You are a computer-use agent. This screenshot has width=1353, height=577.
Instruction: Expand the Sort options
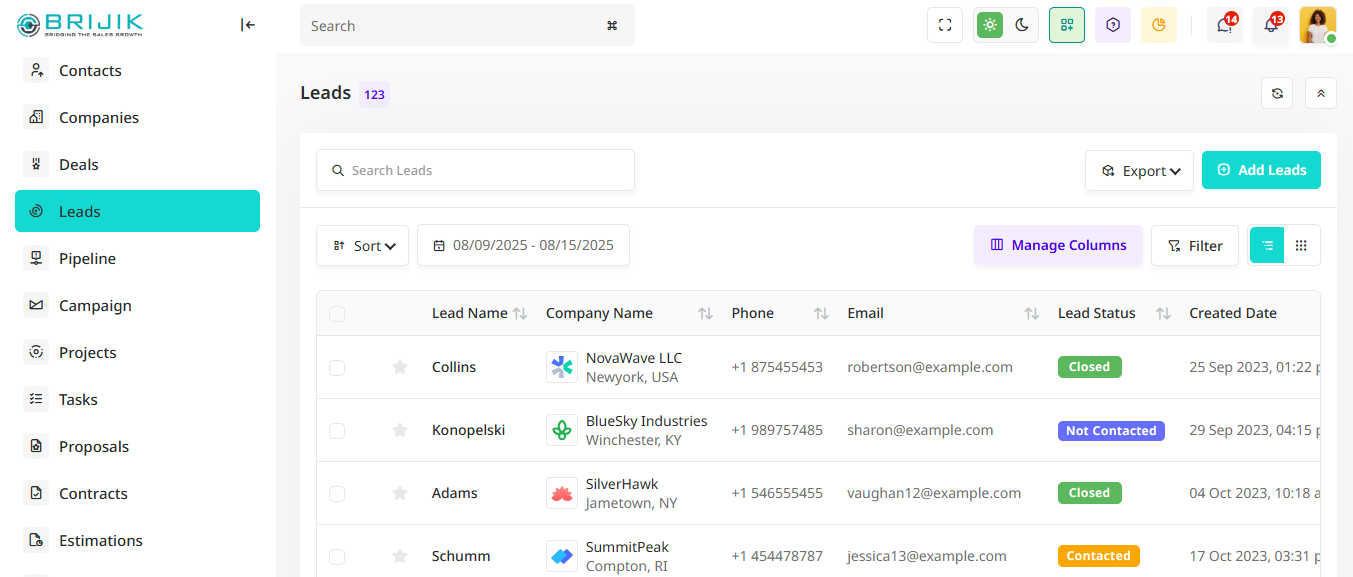pyautogui.click(x=362, y=245)
